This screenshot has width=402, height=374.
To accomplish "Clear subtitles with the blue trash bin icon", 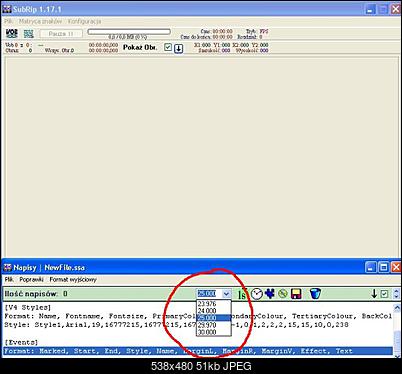I will 315,294.
